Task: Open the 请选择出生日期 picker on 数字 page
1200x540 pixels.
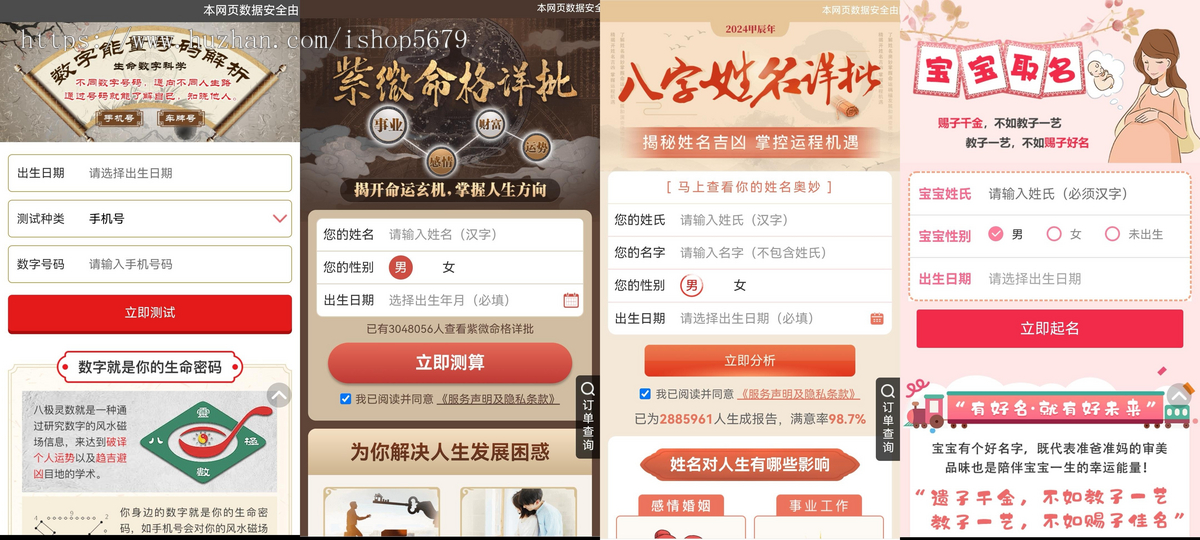Action: tap(150, 173)
